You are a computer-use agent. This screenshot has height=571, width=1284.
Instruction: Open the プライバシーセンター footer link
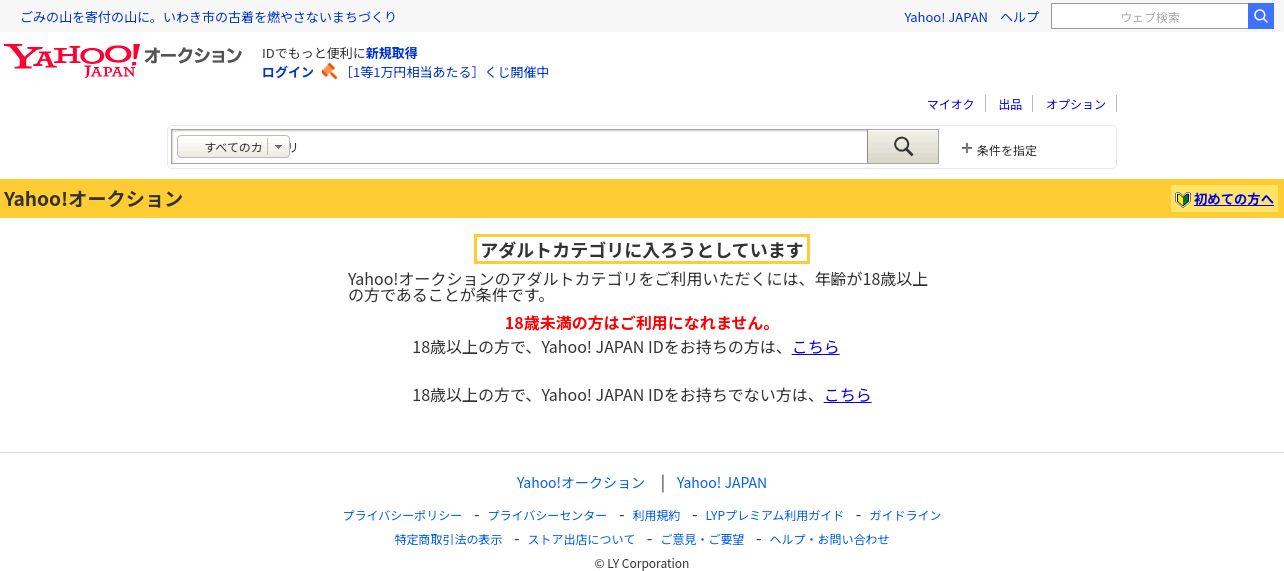click(x=547, y=515)
